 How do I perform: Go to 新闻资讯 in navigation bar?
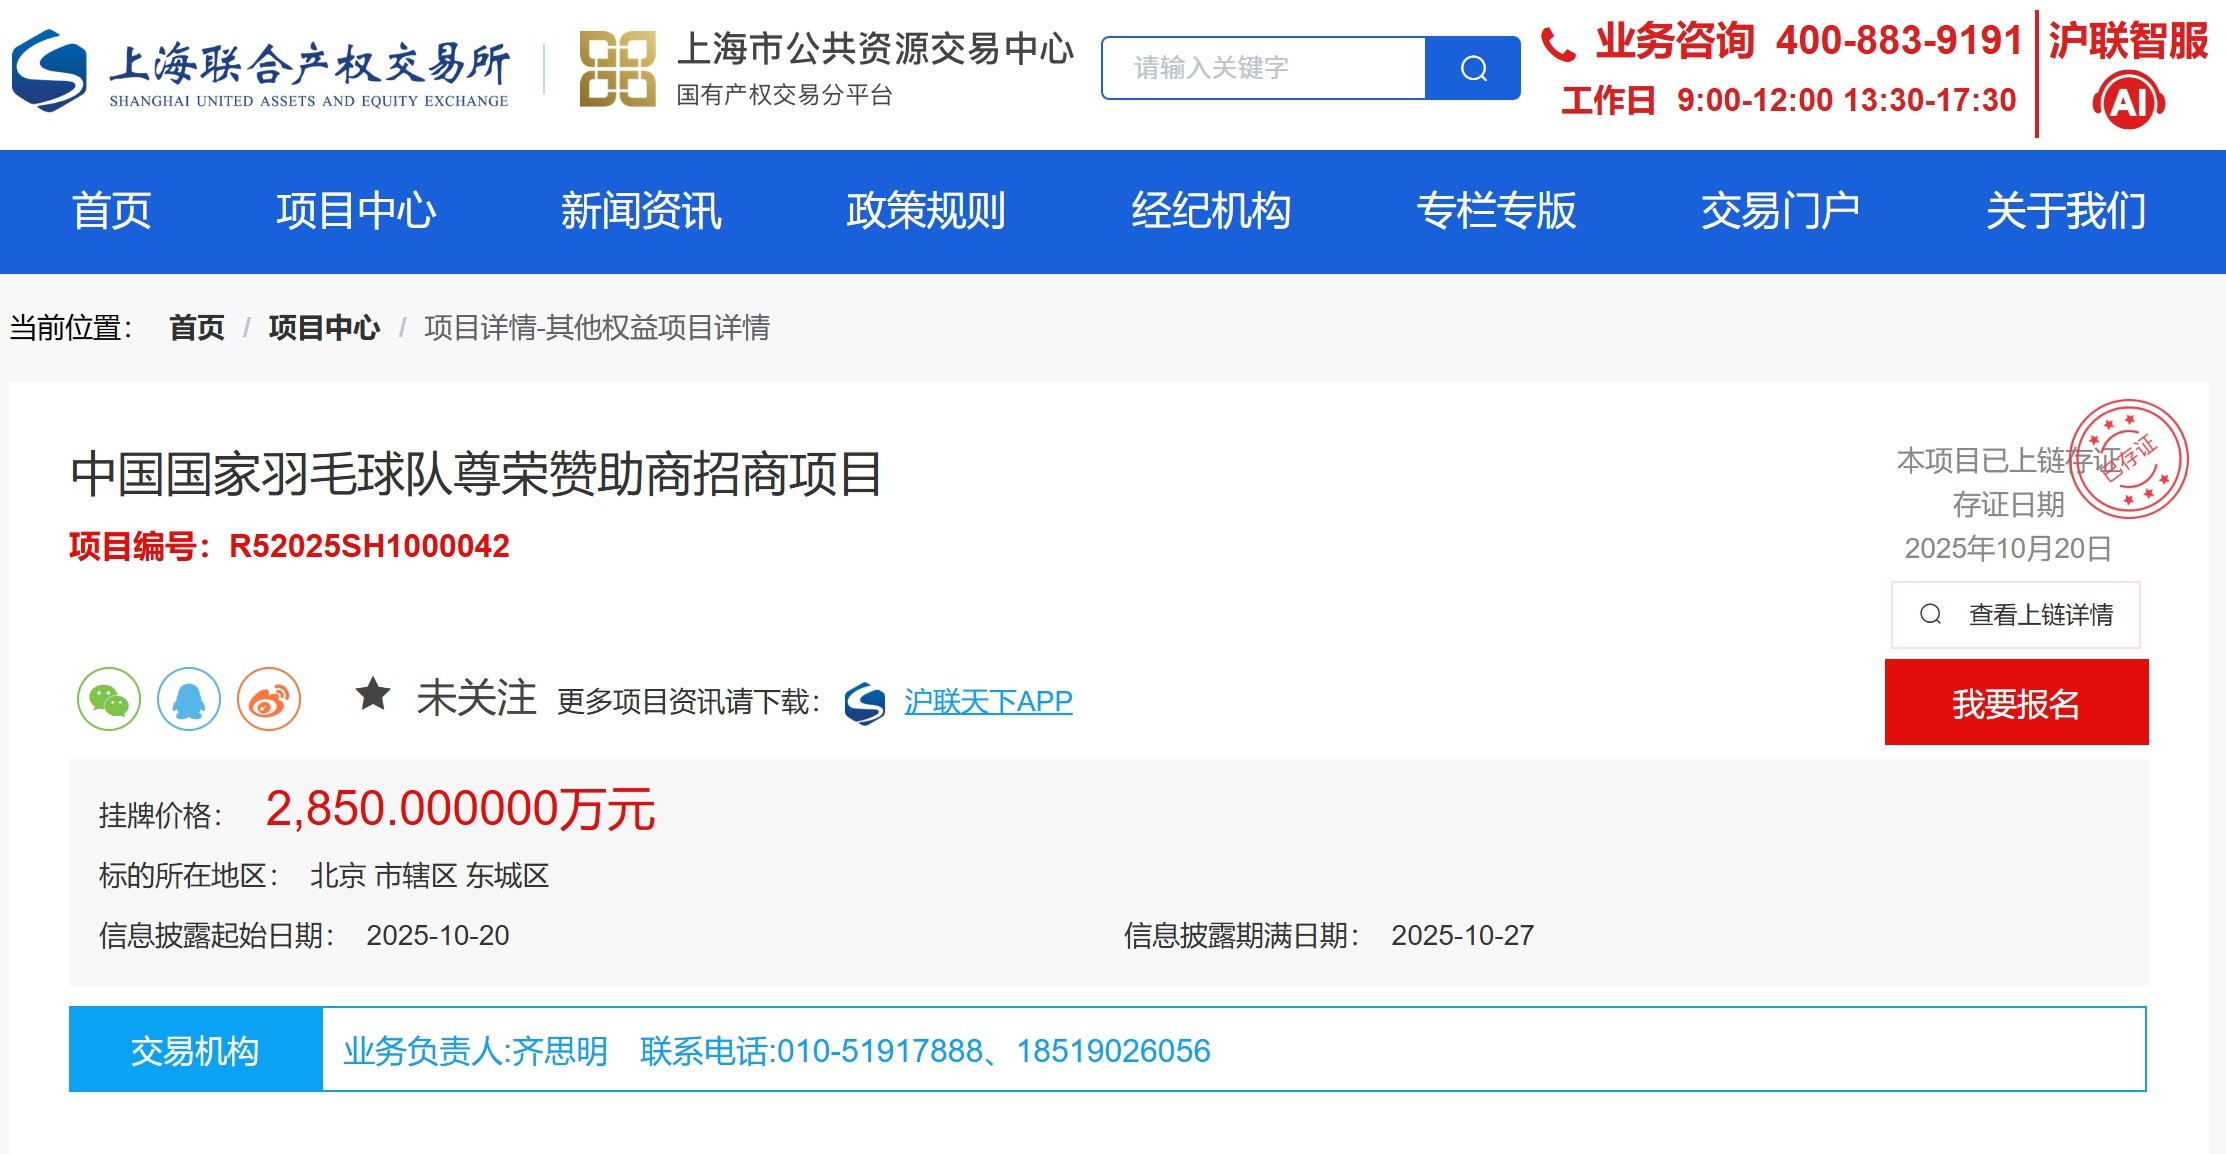coord(641,211)
